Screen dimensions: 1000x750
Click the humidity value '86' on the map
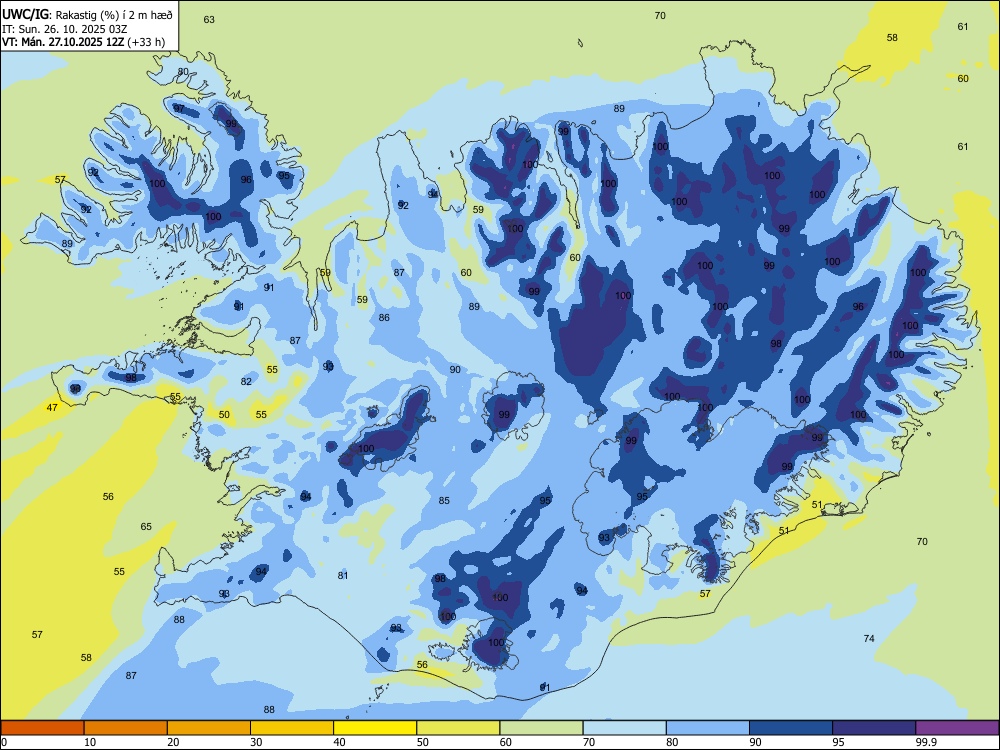click(x=384, y=318)
